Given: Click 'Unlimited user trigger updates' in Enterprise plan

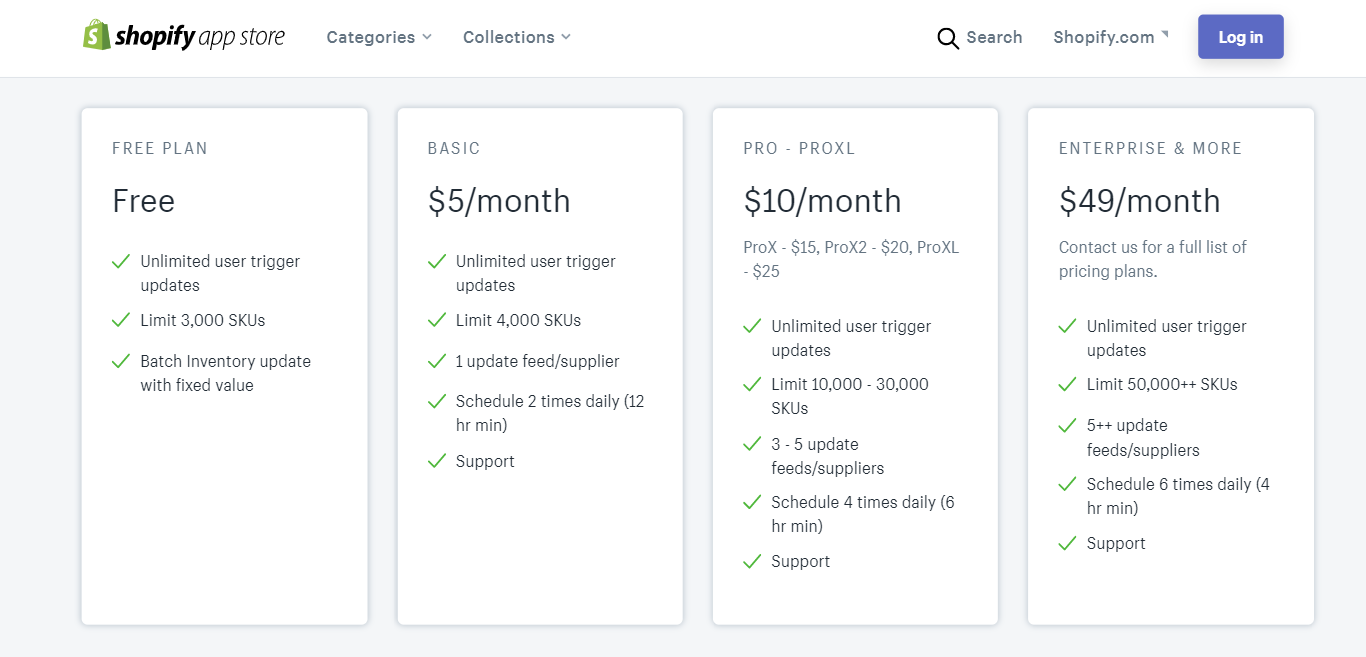Looking at the screenshot, I should point(1167,338).
